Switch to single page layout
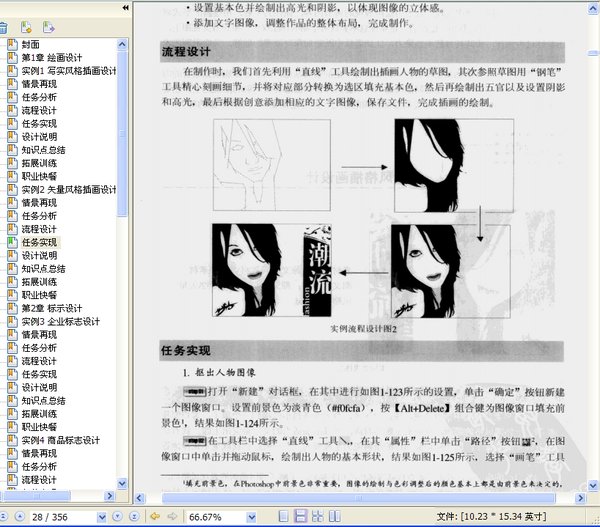 pyautogui.click(x=284, y=516)
